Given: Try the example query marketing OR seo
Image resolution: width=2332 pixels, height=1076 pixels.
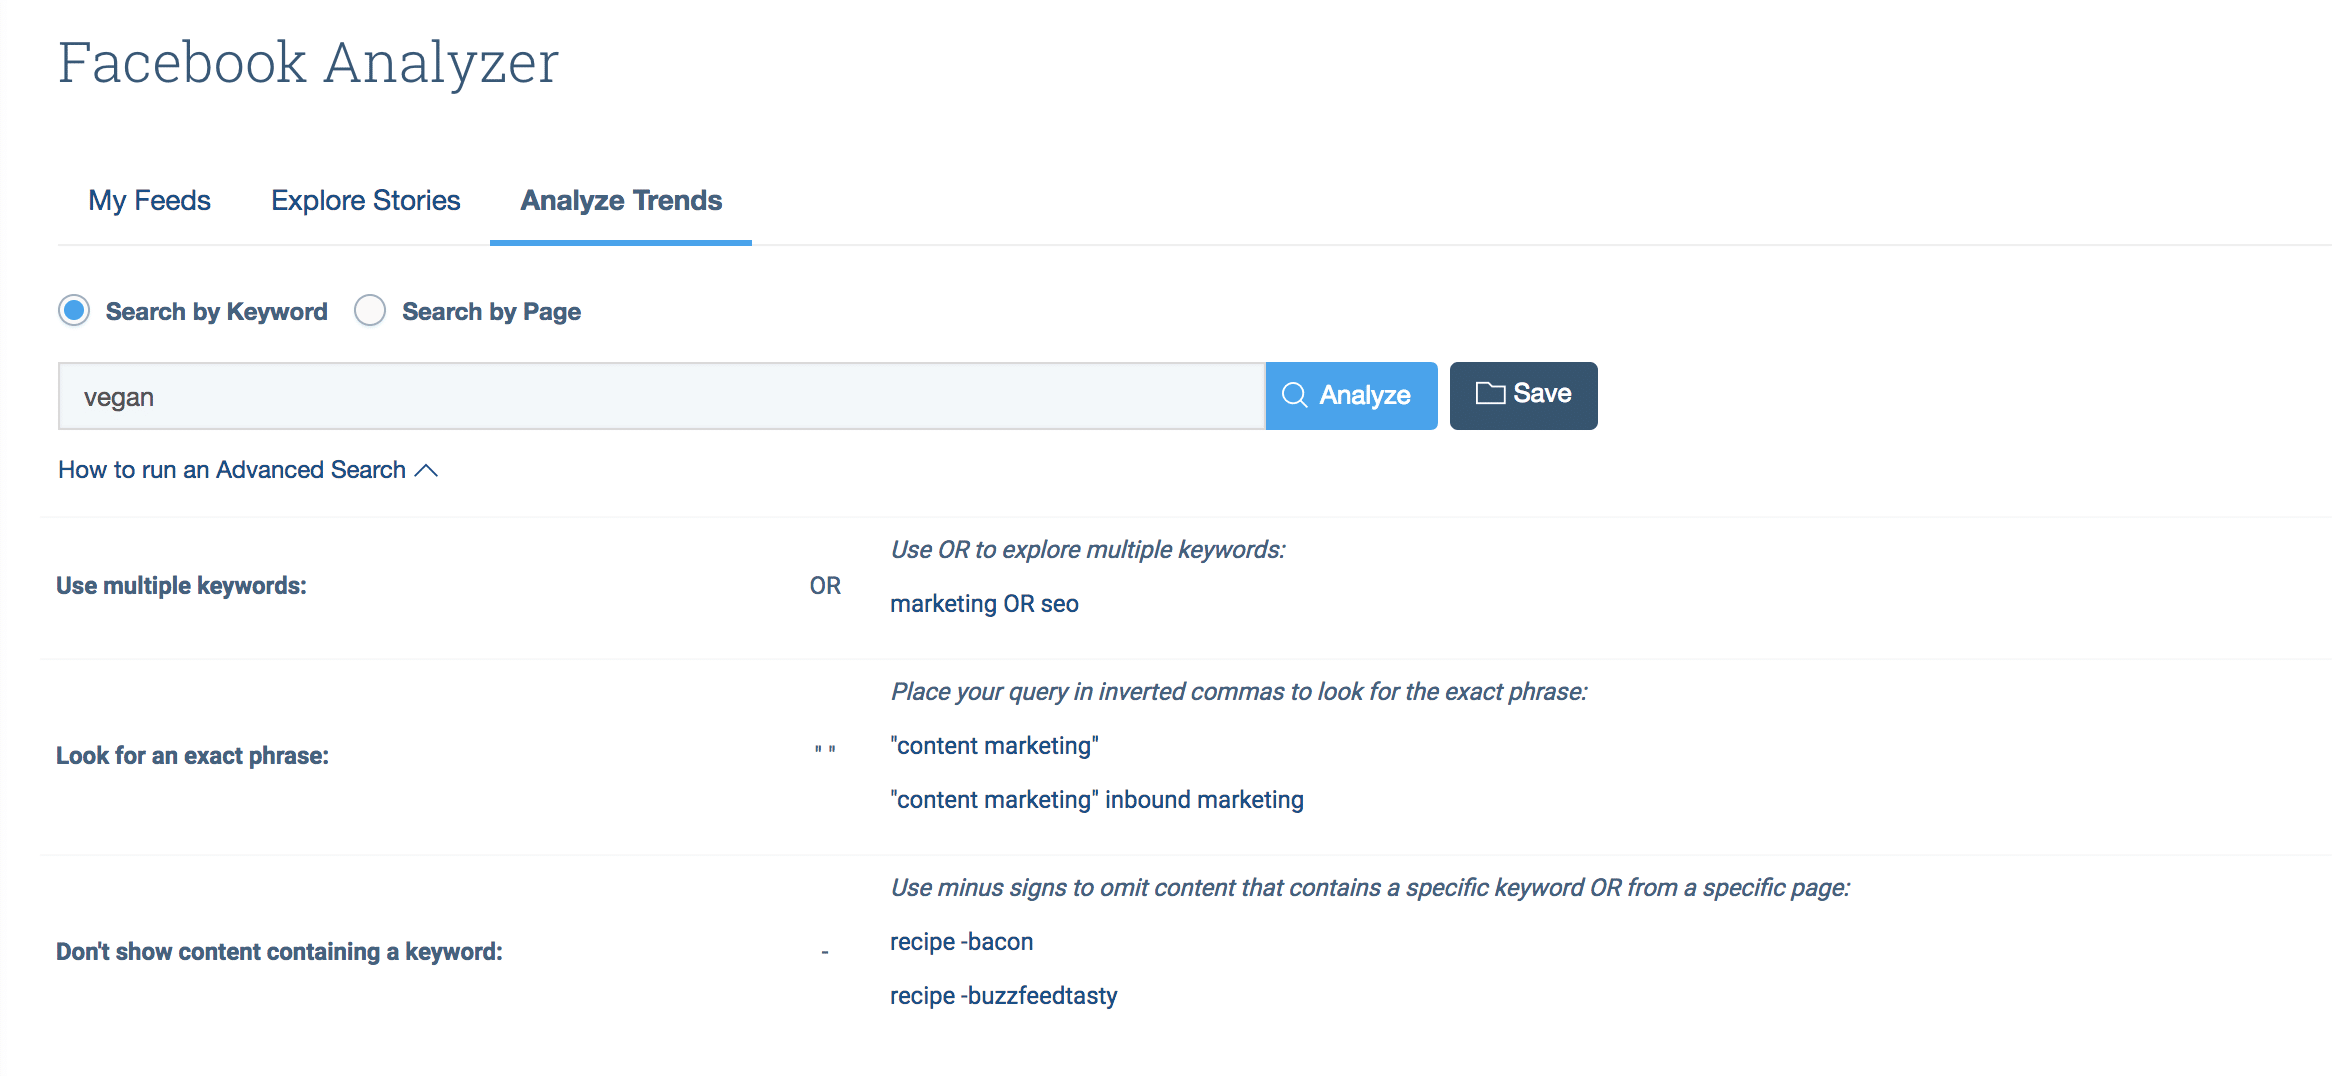Looking at the screenshot, I should 984,604.
